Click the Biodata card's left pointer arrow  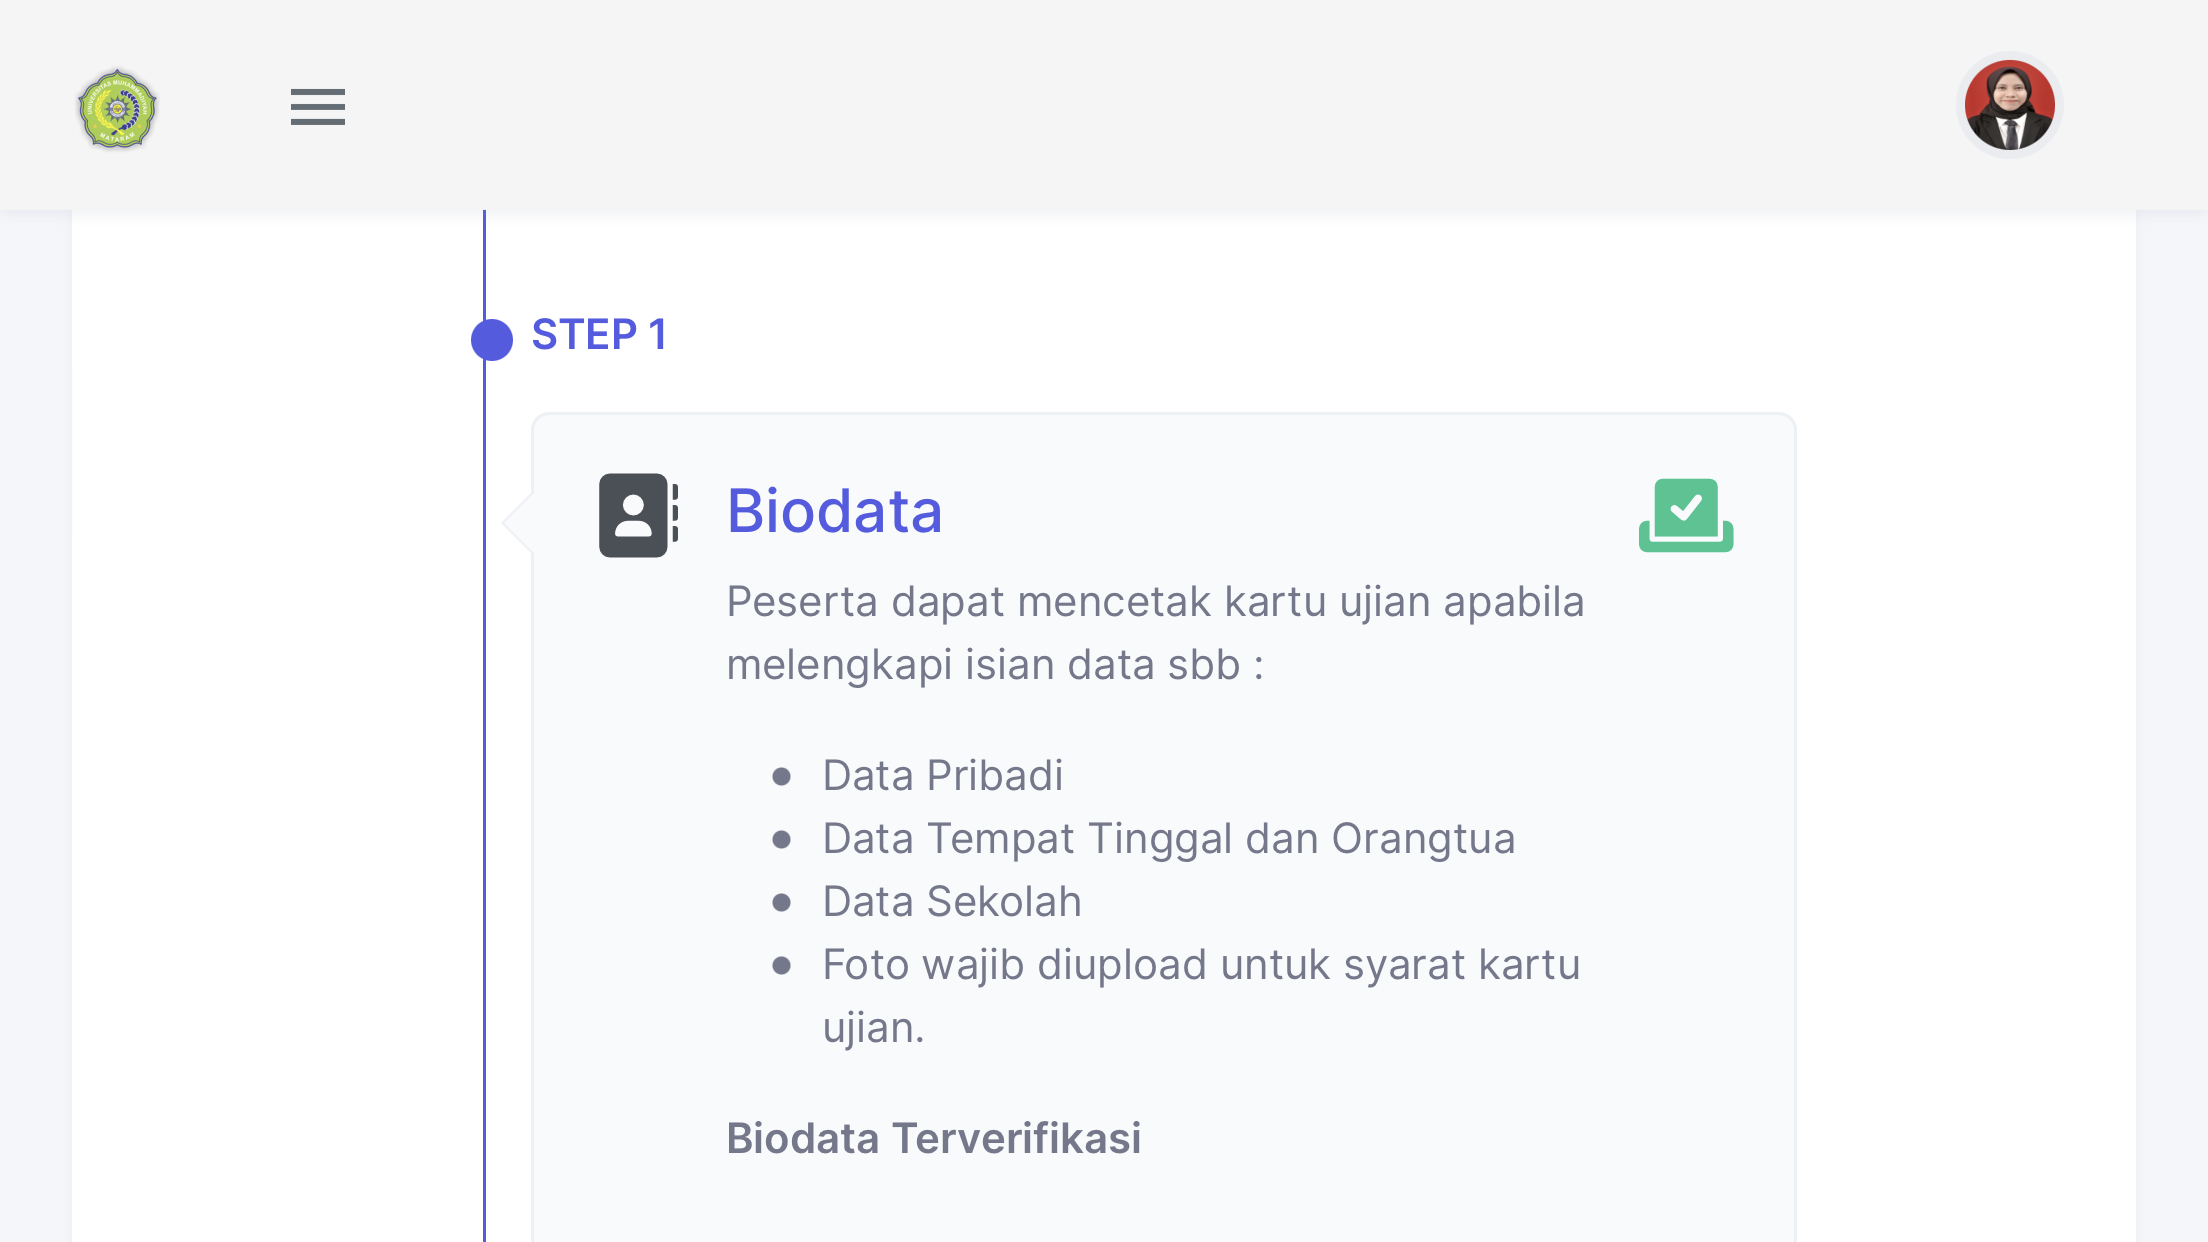[517, 521]
